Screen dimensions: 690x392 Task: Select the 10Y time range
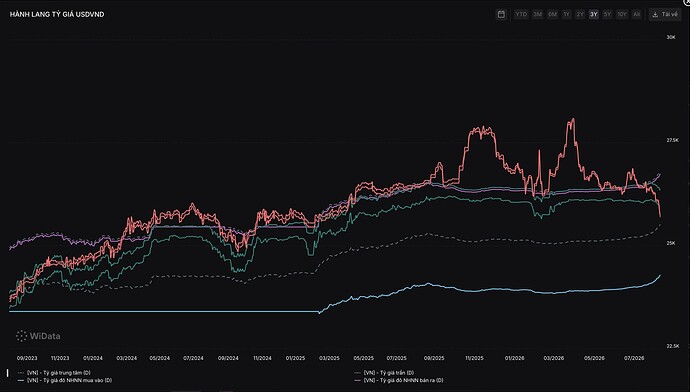point(622,15)
